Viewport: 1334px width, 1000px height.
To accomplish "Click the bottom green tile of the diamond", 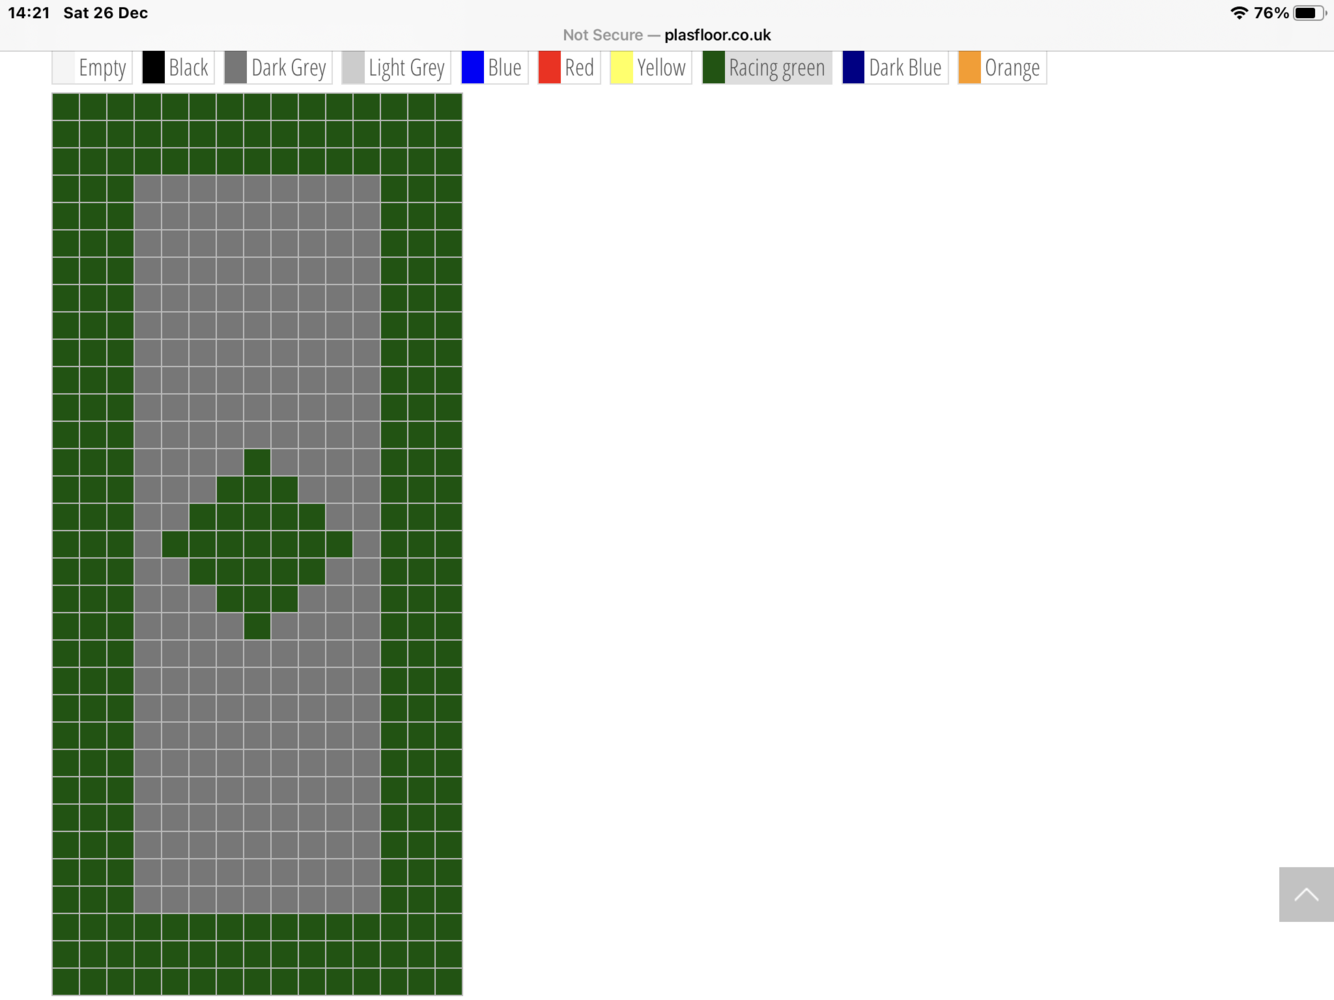I will point(257,626).
